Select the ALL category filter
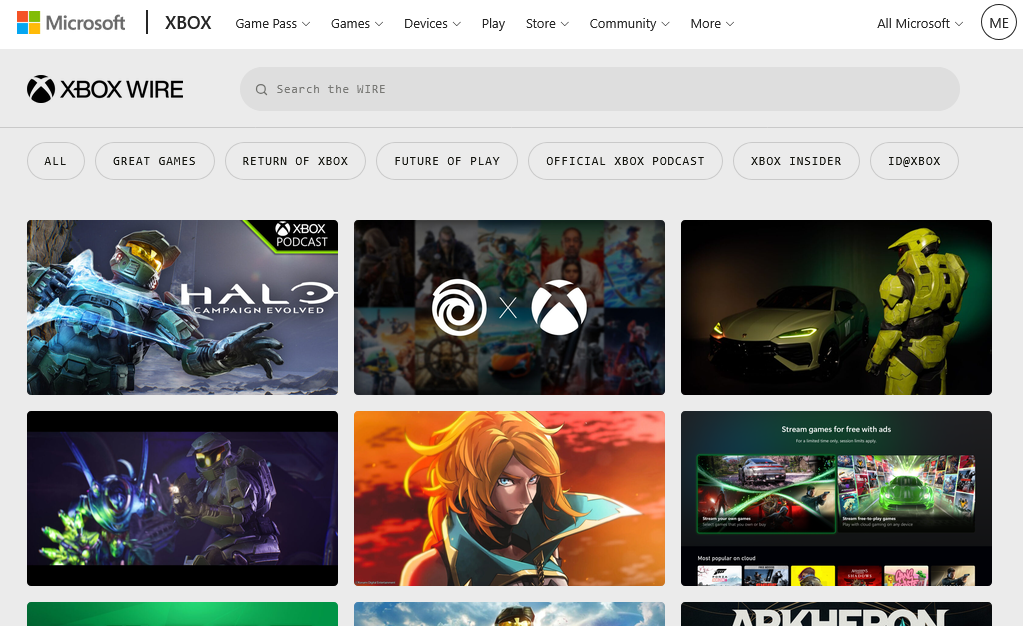 (55, 161)
